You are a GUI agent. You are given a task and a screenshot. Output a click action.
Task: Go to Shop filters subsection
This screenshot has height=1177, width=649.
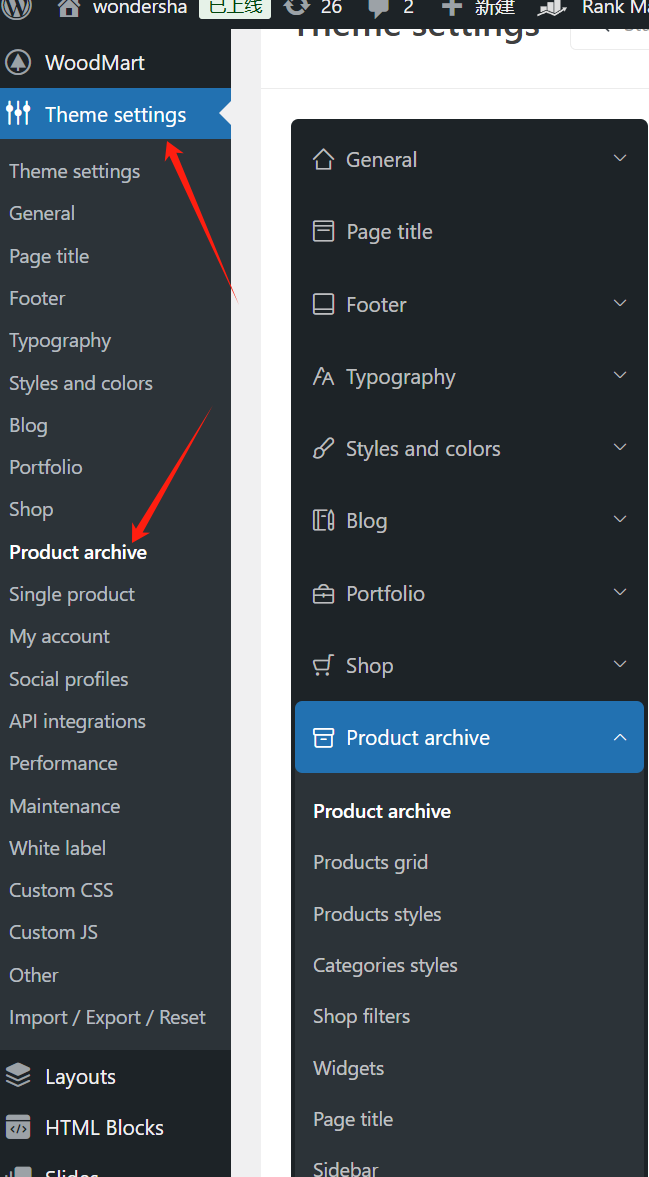point(361,1016)
